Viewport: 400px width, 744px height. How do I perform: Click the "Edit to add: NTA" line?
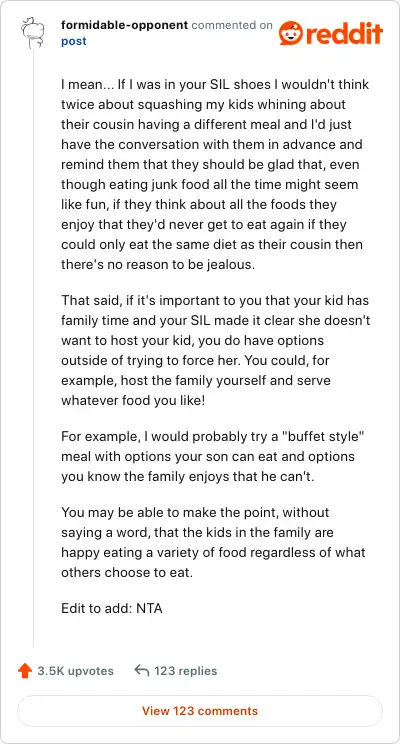pos(112,608)
